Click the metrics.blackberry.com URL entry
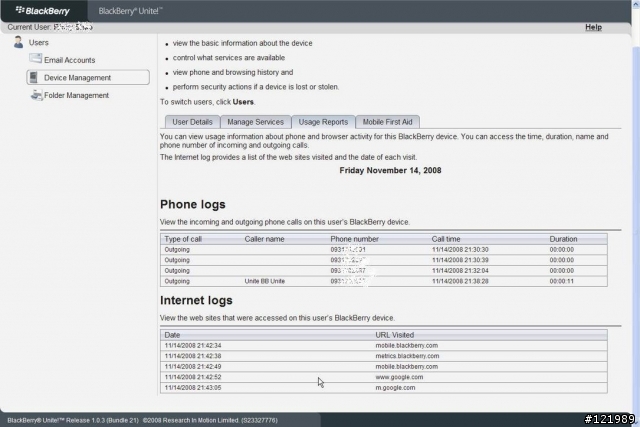The width and height of the screenshot is (640, 427). click(407, 356)
